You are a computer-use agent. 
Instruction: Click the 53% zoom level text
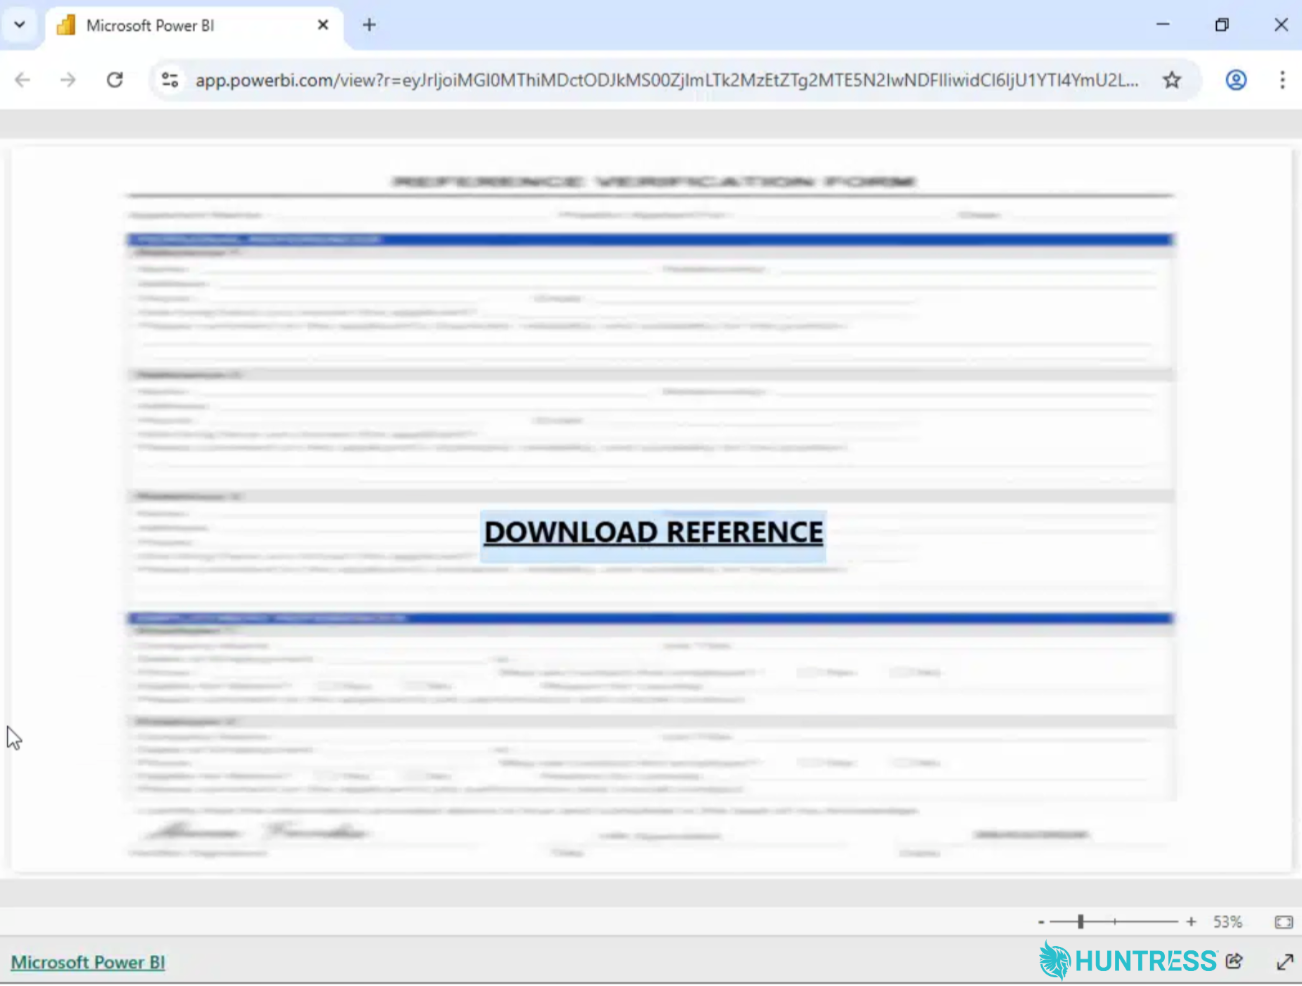(x=1228, y=922)
